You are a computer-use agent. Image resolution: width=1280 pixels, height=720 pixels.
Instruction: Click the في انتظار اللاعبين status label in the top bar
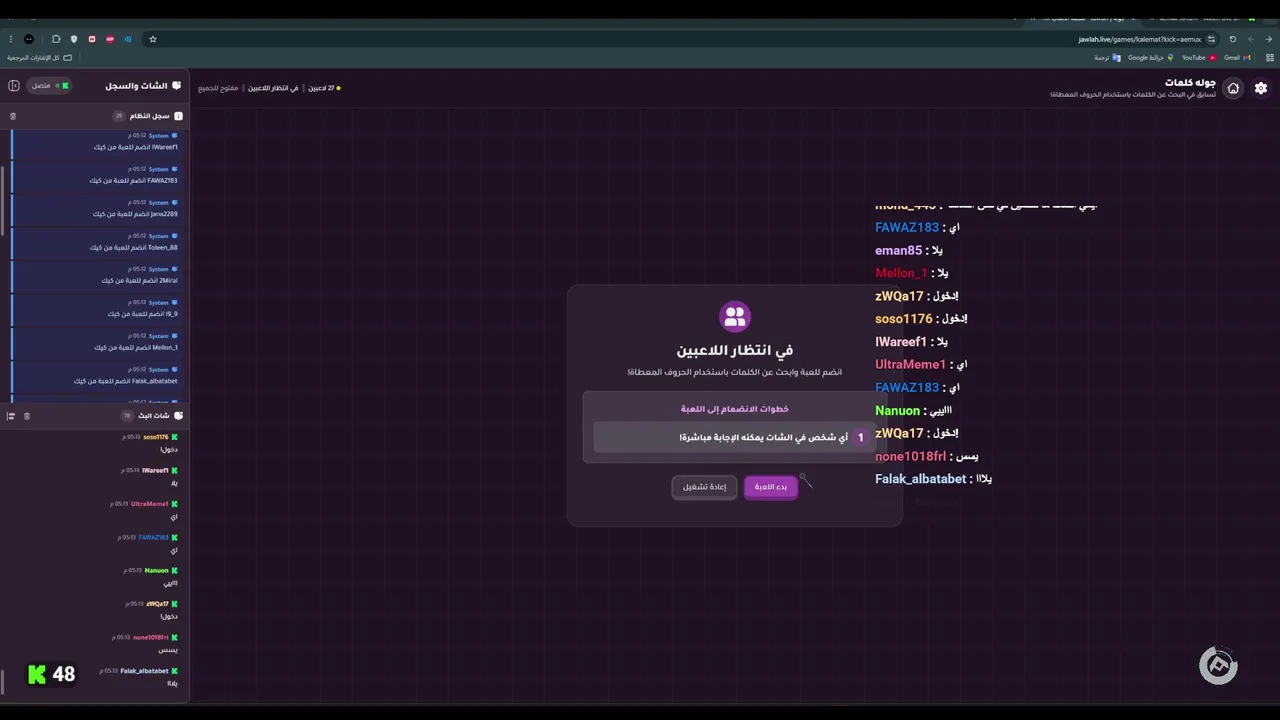tap(273, 88)
